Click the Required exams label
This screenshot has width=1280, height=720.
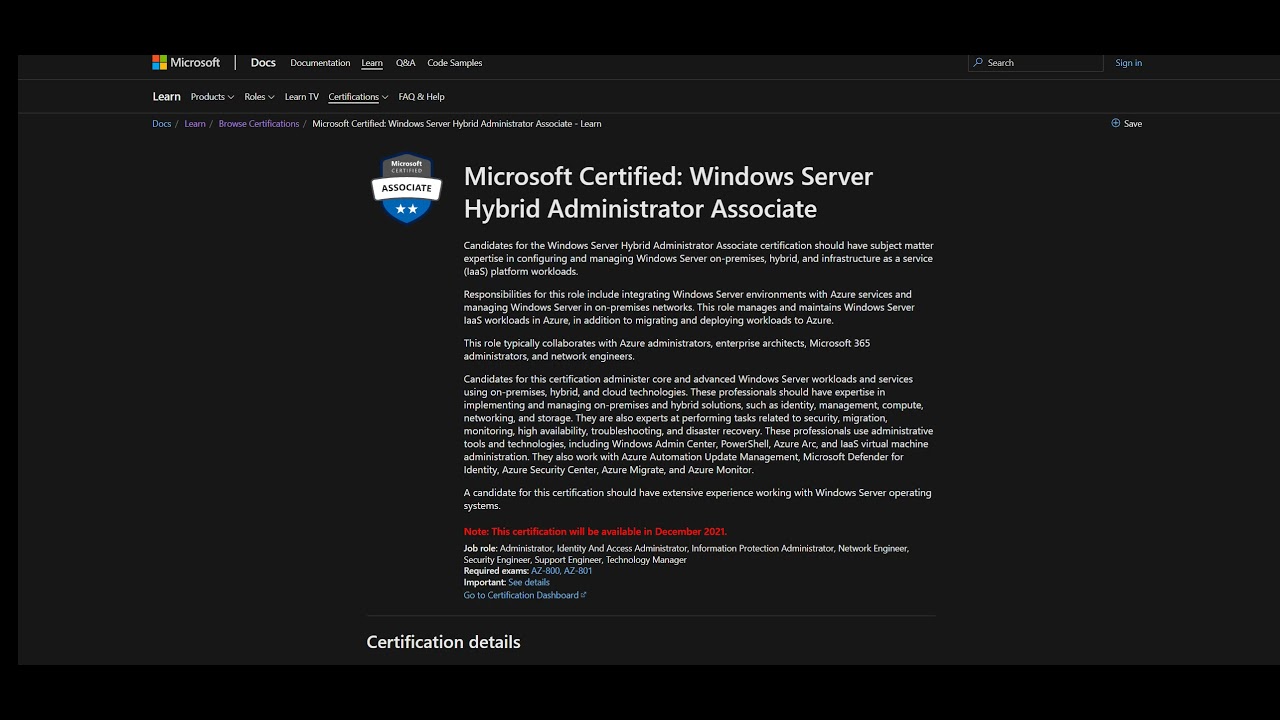pos(496,571)
